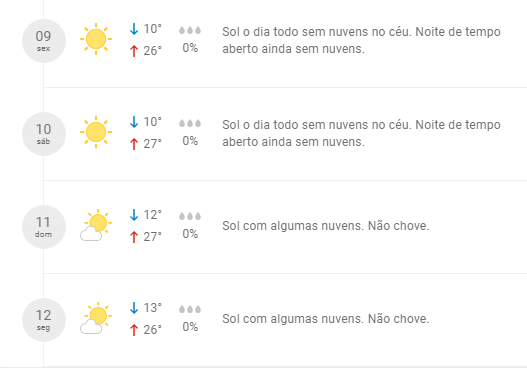
Task: Click the 13° minimum temperature on day 12
Action: pyautogui.click(x=153, y=308)
